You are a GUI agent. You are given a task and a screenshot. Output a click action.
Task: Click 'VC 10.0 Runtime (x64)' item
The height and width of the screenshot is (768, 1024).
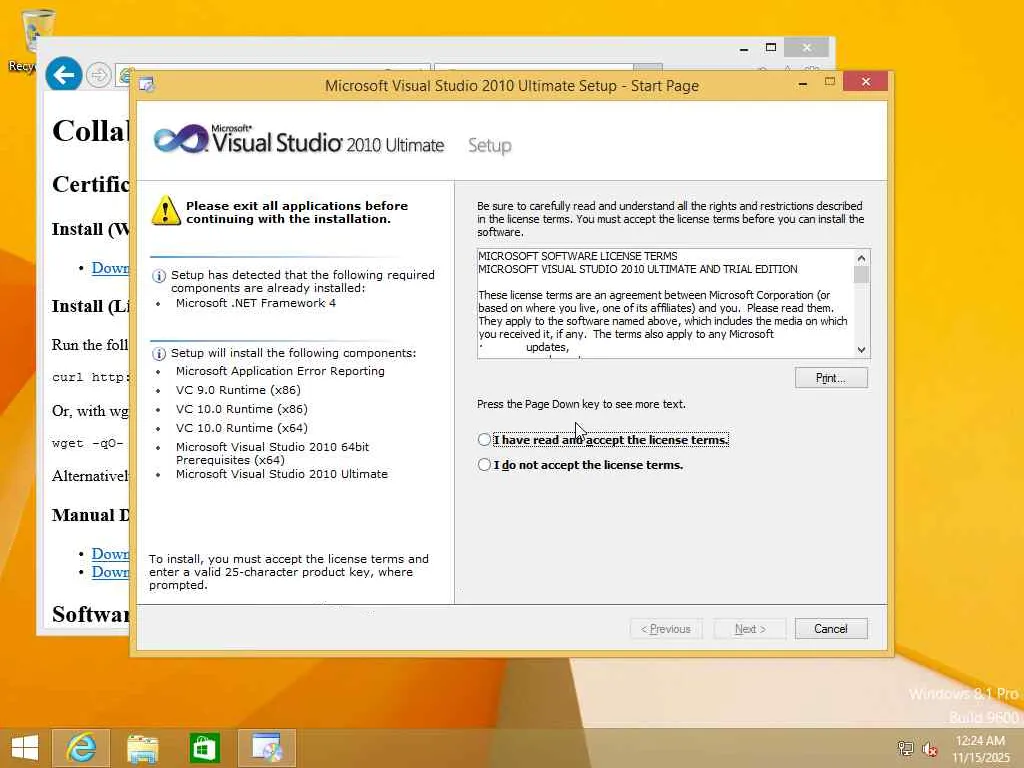tap(242, 428)
